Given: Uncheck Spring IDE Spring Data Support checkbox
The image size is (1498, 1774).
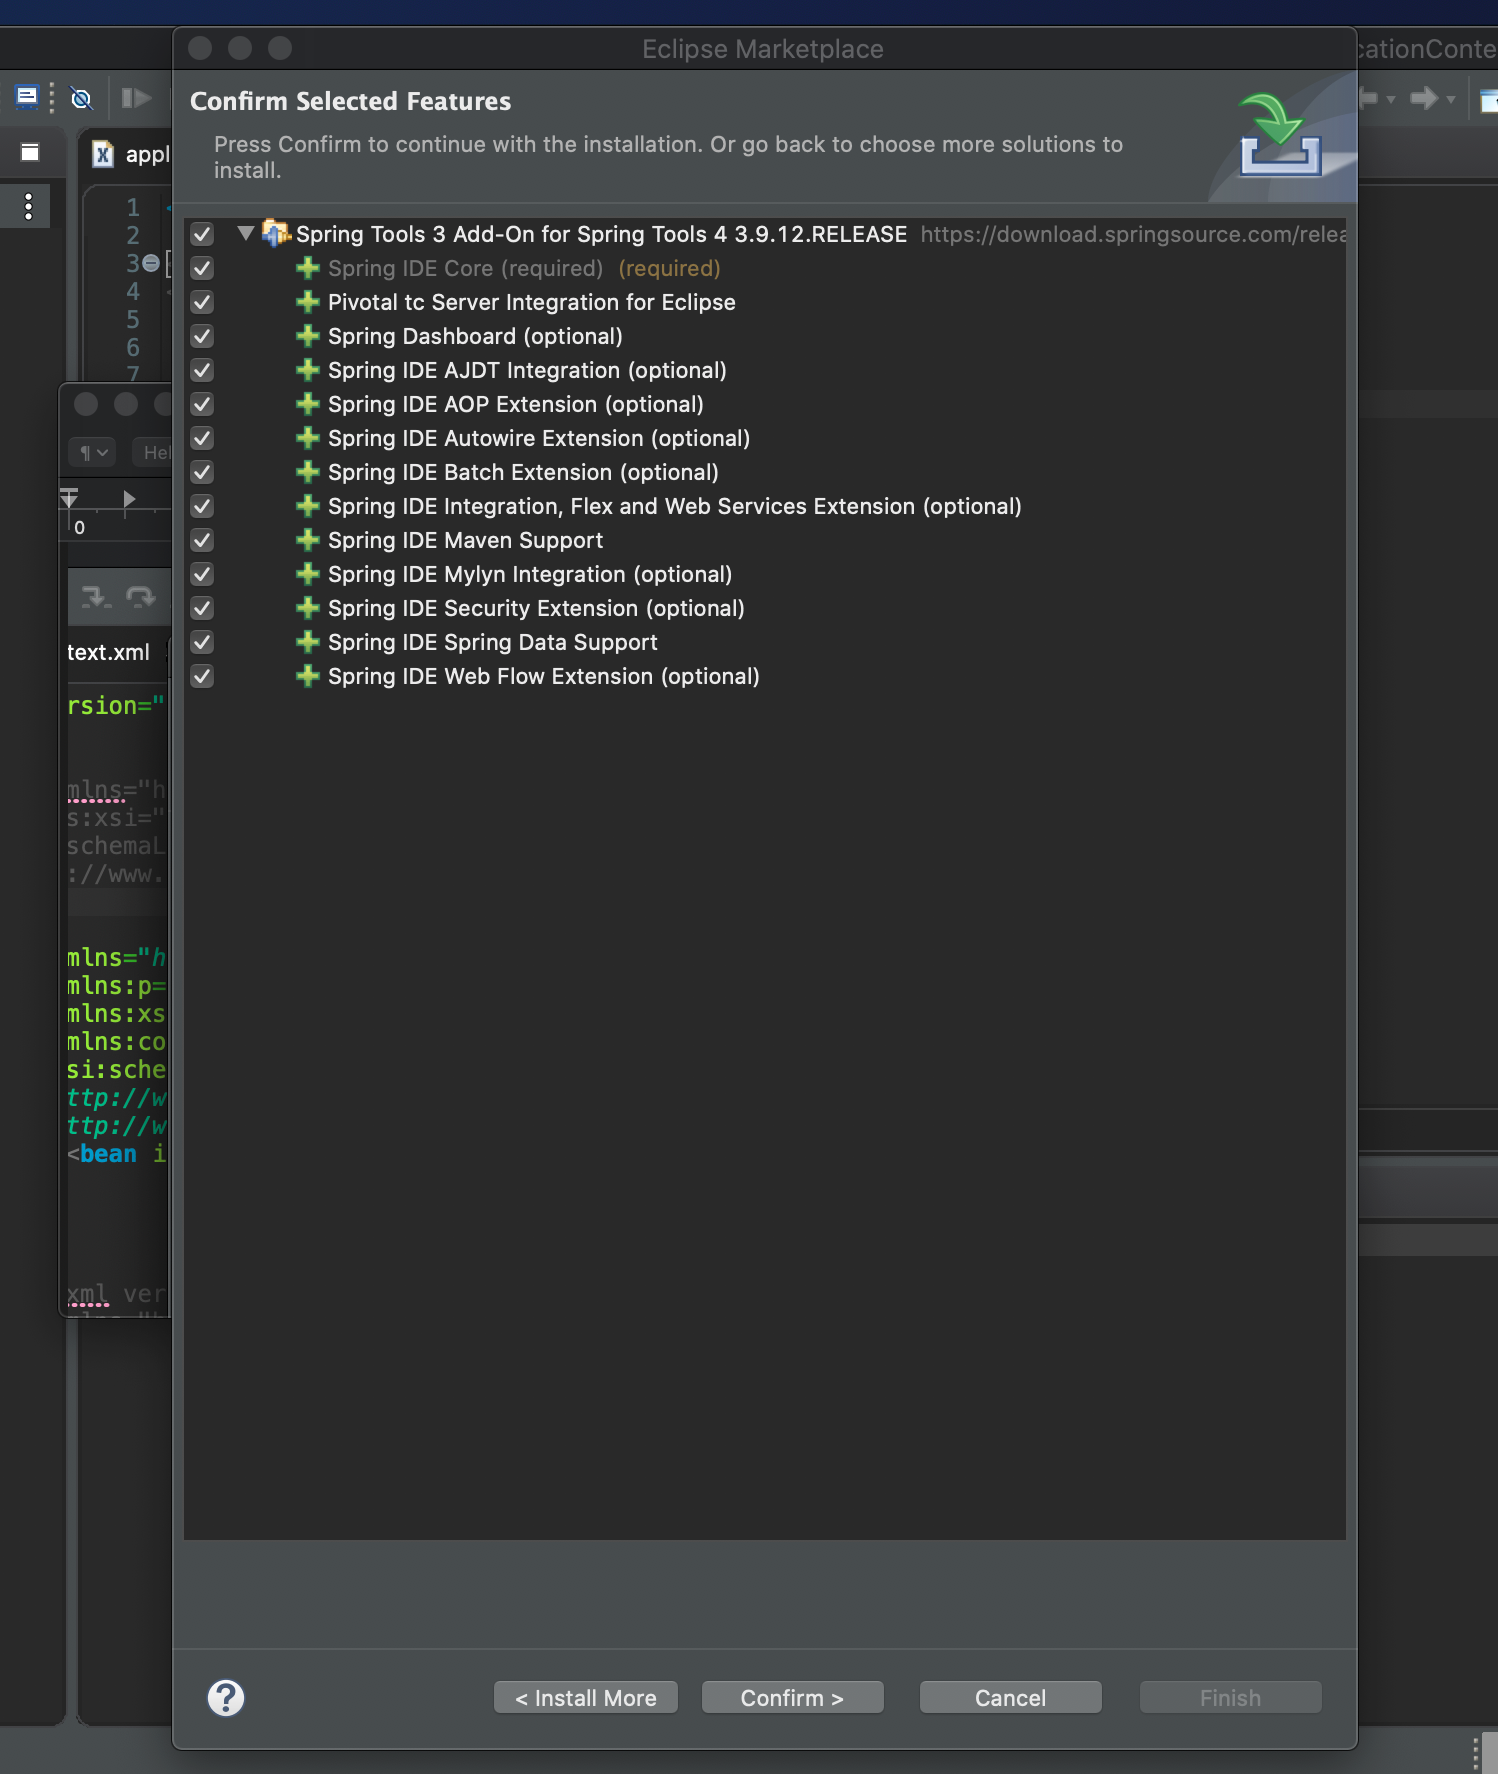Looking at the screenshot, I should click(x=202, y=642).
